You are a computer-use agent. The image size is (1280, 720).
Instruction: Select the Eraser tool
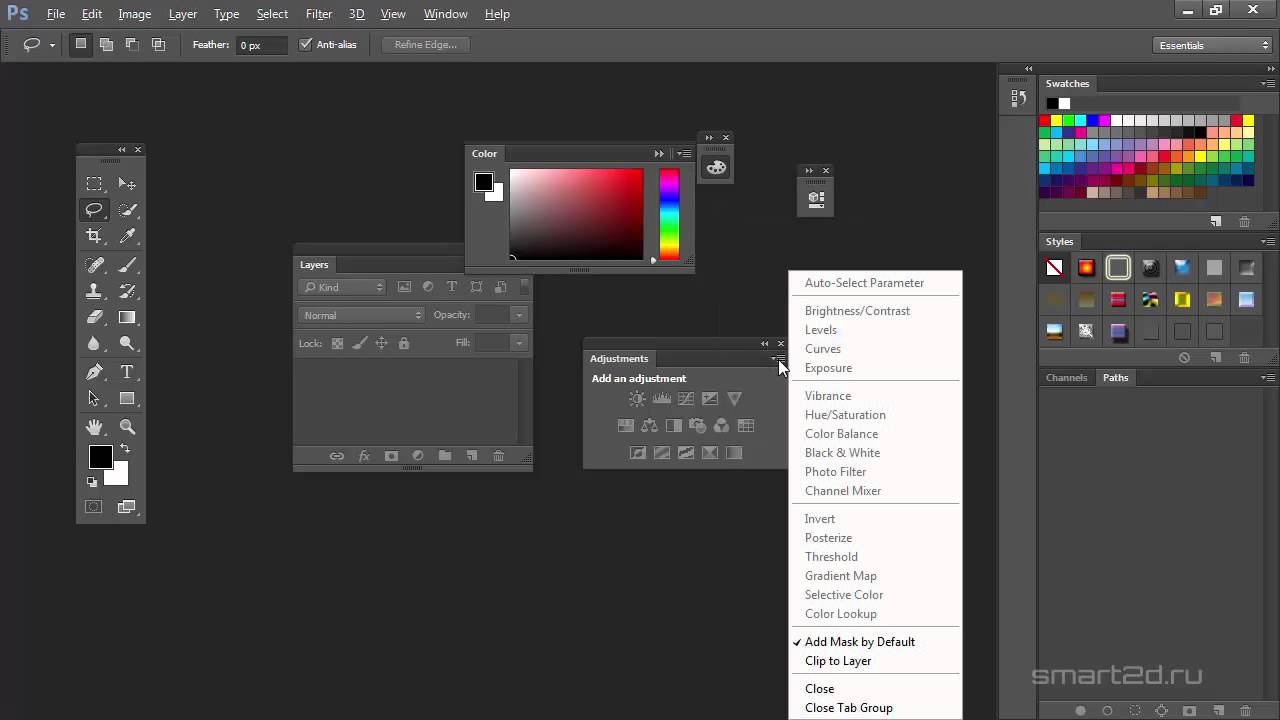(x=94, y=317)
